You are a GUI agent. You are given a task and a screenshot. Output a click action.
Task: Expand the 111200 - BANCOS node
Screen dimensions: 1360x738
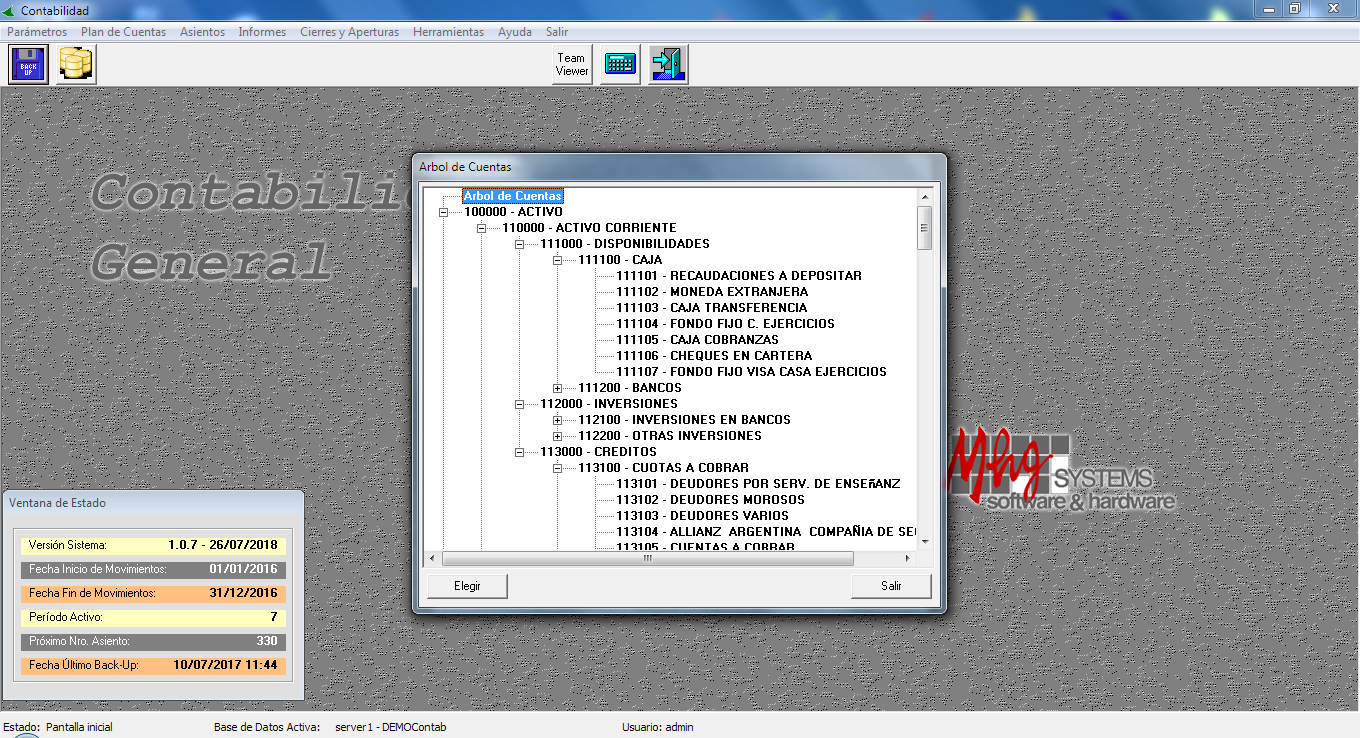pos(558,388)
